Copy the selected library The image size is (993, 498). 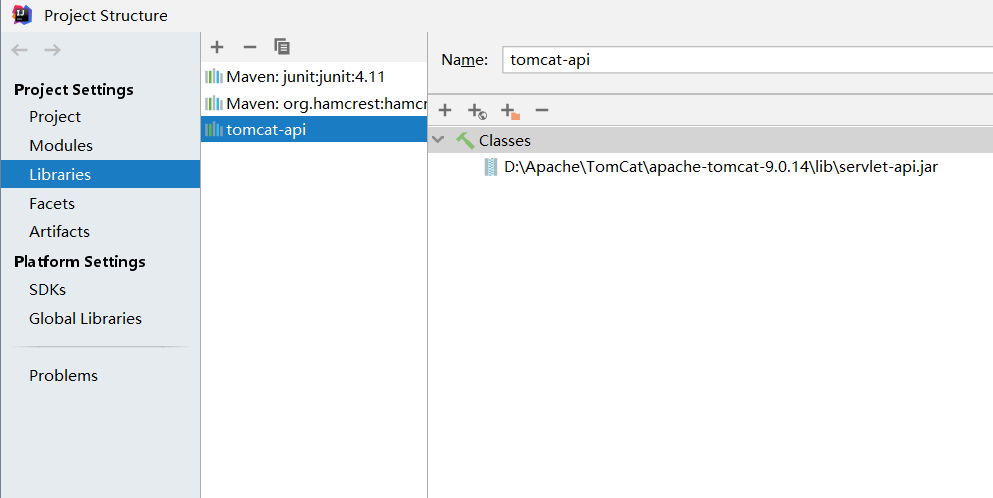coord(282,46)
